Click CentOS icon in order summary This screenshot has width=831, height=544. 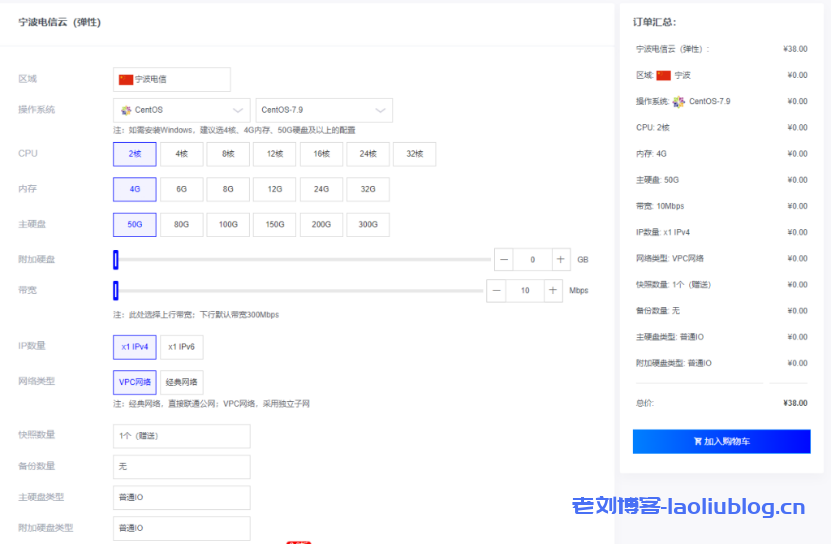[679, 101]
